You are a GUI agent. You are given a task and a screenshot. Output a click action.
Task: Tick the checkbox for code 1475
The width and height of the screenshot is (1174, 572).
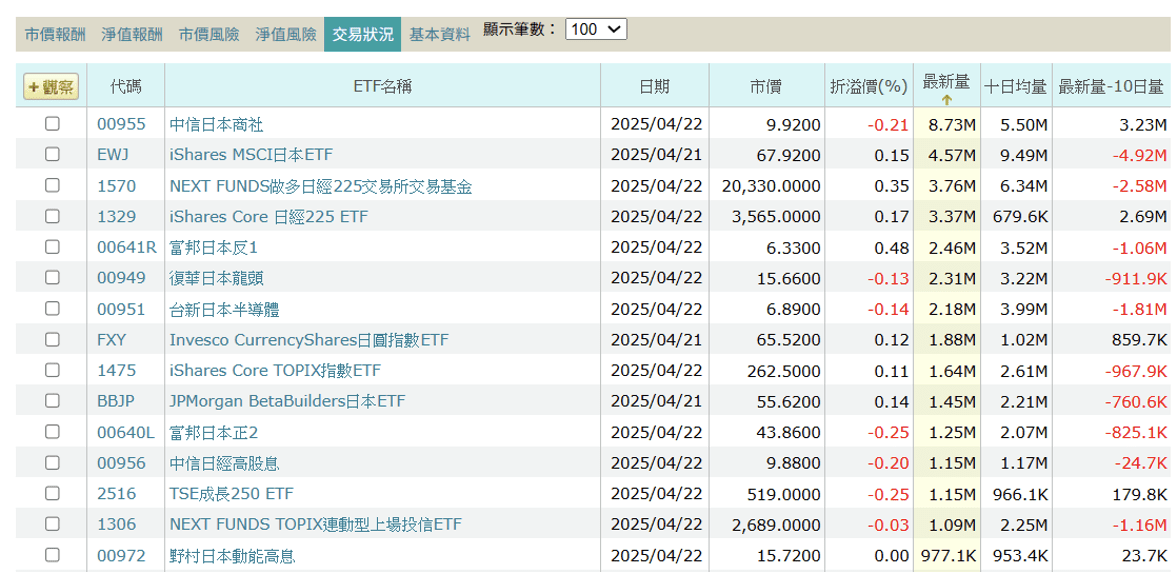[52, 370]
